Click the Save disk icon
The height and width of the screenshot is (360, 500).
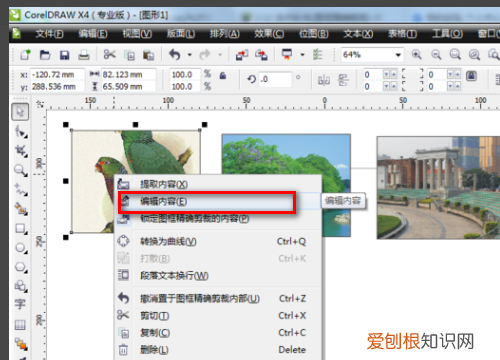64,55
